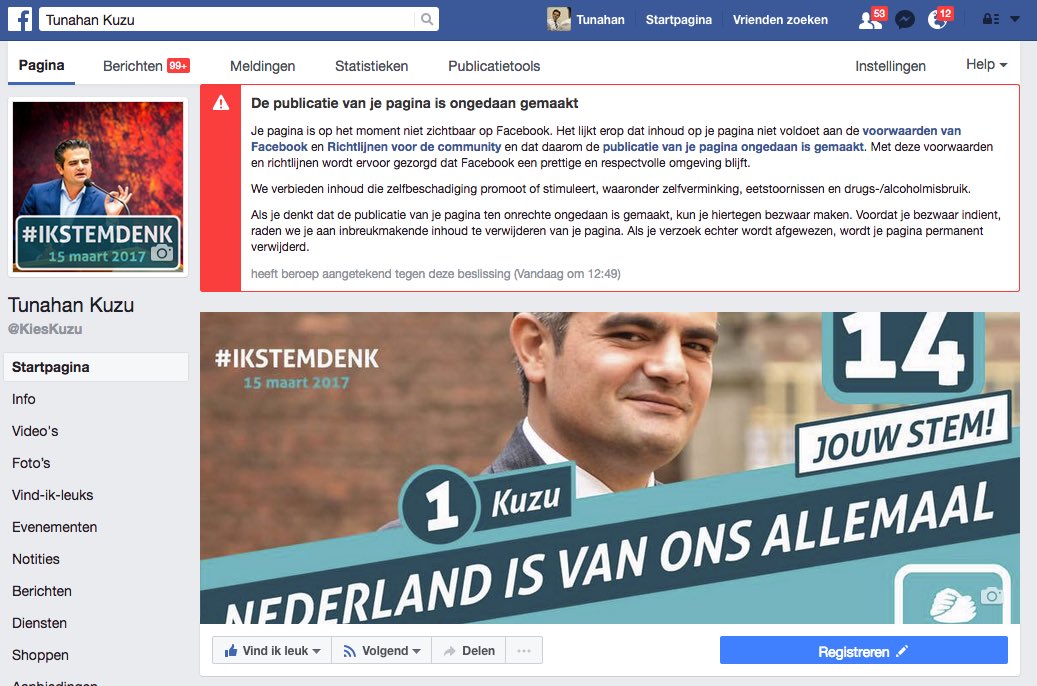Screen dimensions: 1037x686
Task: Click the search magnifier icon
Action: point(427,19)
